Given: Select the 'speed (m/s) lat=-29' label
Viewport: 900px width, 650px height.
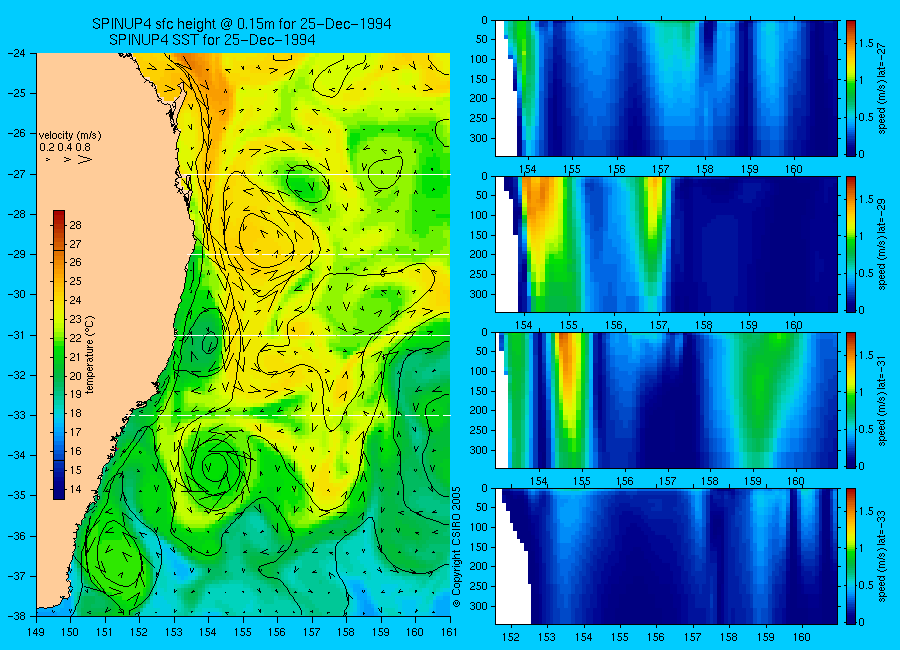Looking at the screenshot, I should click(882, 244).
